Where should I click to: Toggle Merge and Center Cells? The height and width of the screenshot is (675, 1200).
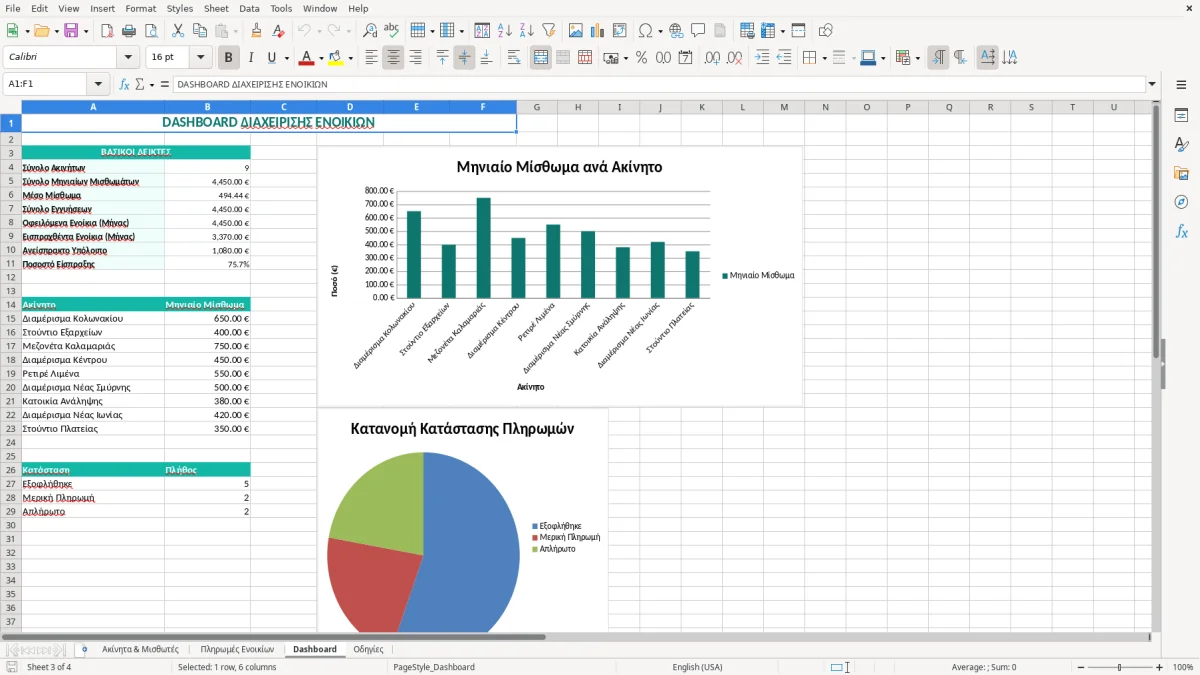(x=541, y=58)
